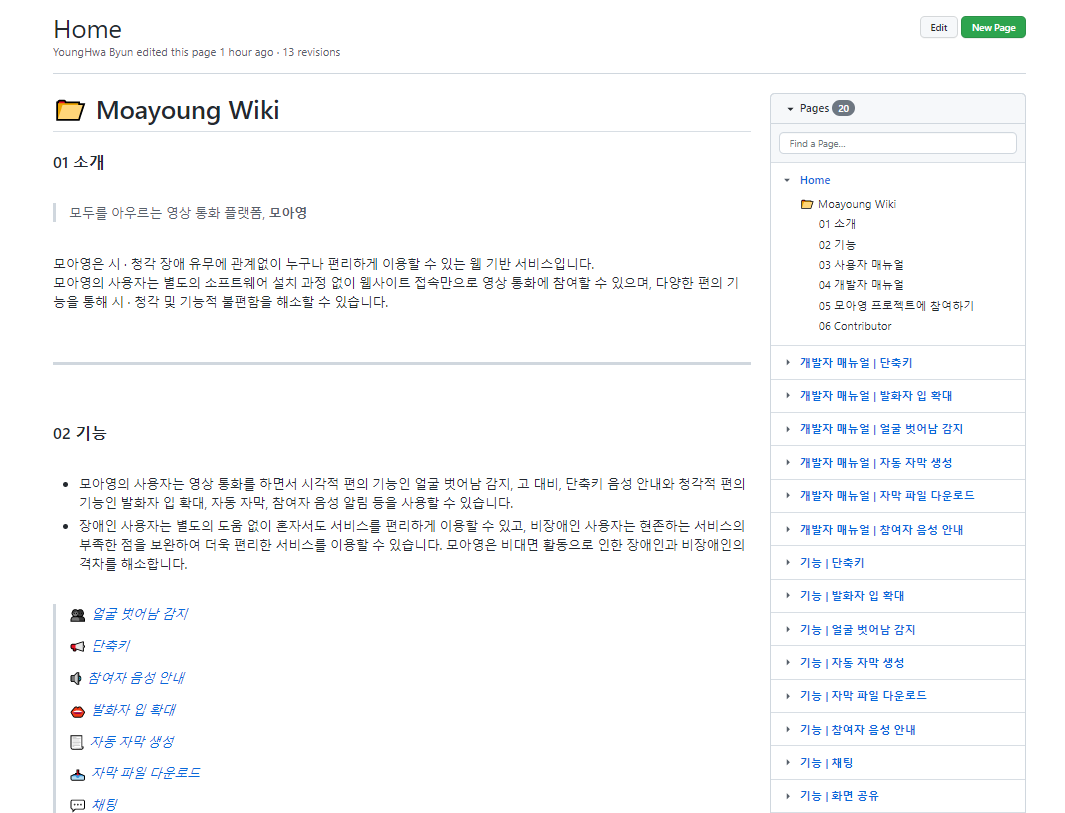Viewport: 1065px width, 813px height.
Task: Jump to 04 개발자 매뉴얼 in sidebar outline
Action: tap(861, 285)
